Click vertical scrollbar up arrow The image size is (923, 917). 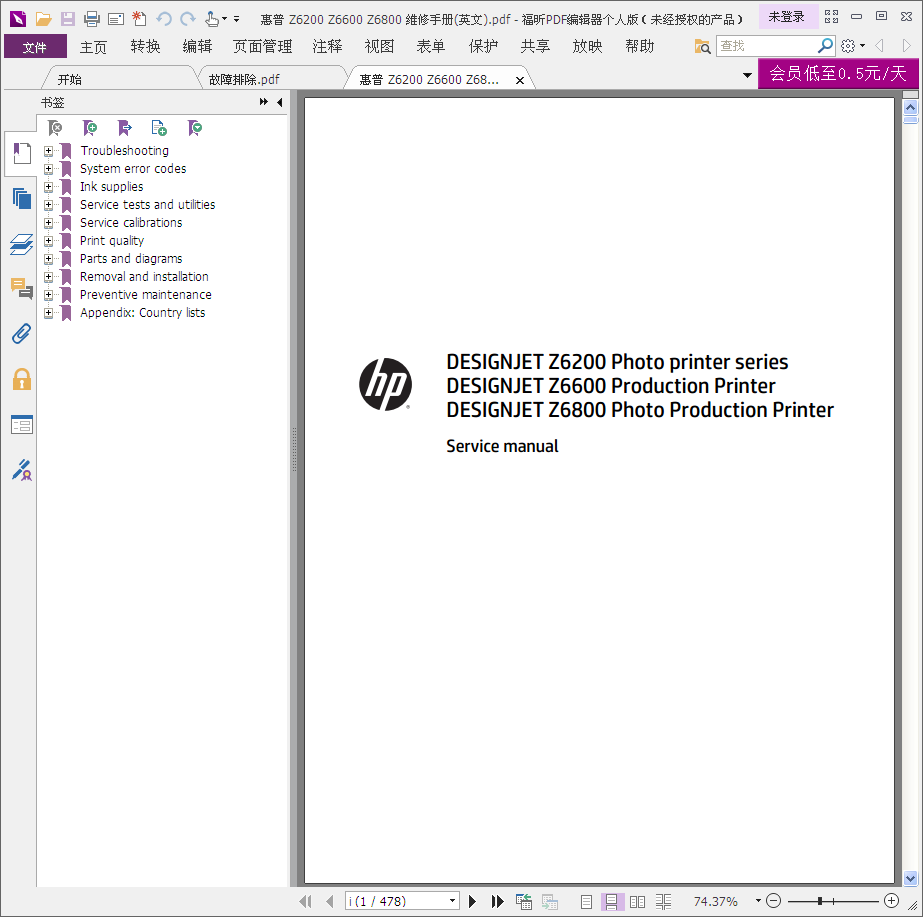click(911, 107)
